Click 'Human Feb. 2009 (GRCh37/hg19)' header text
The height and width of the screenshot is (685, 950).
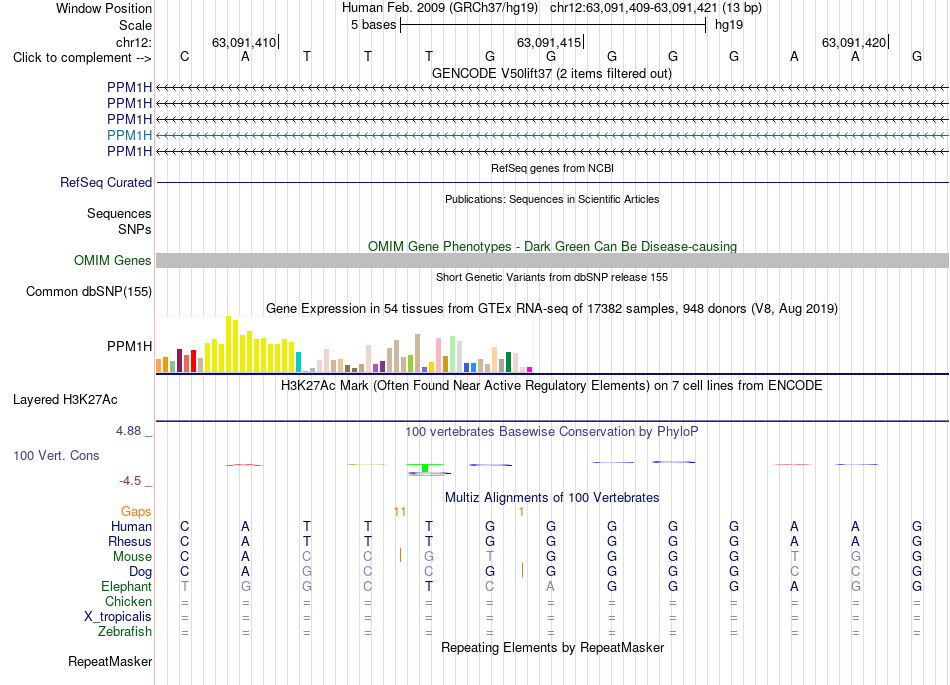click(x=440, y=8)
